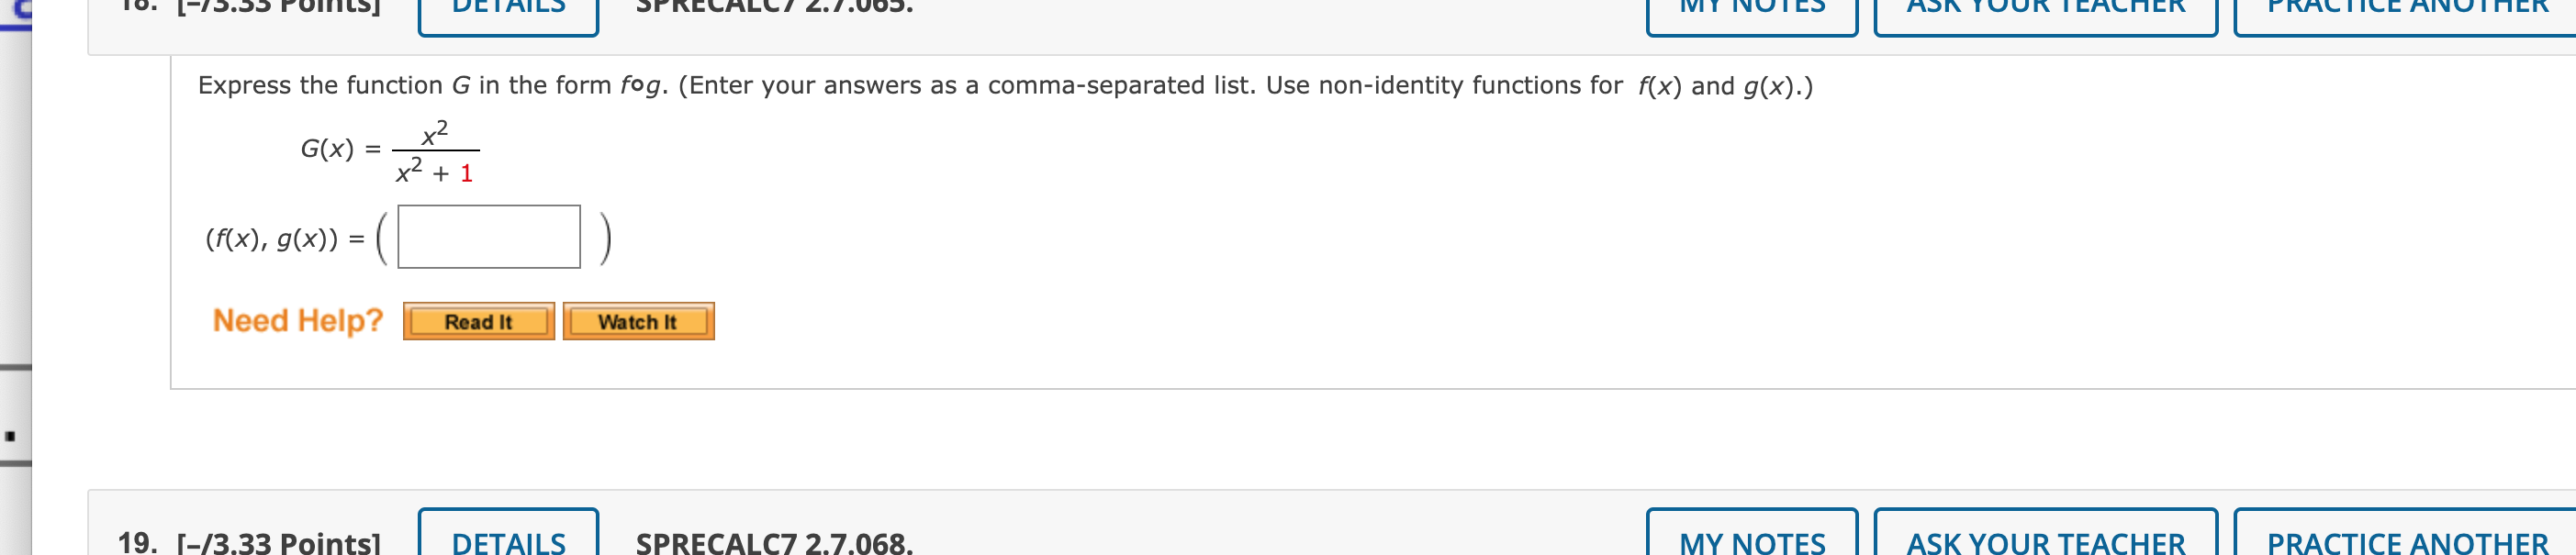Expand DETAILS above the G(x) problem

pos(508,10)
